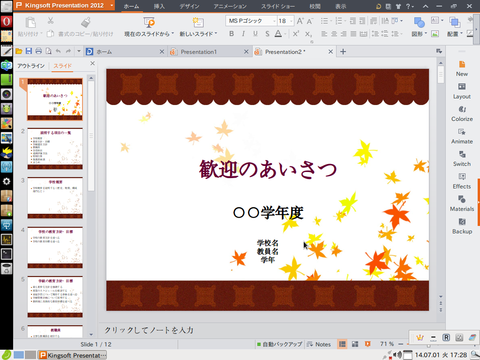Open the 挿入 ribbon tab
Screen dimensions: 480x360
point(159,6)
